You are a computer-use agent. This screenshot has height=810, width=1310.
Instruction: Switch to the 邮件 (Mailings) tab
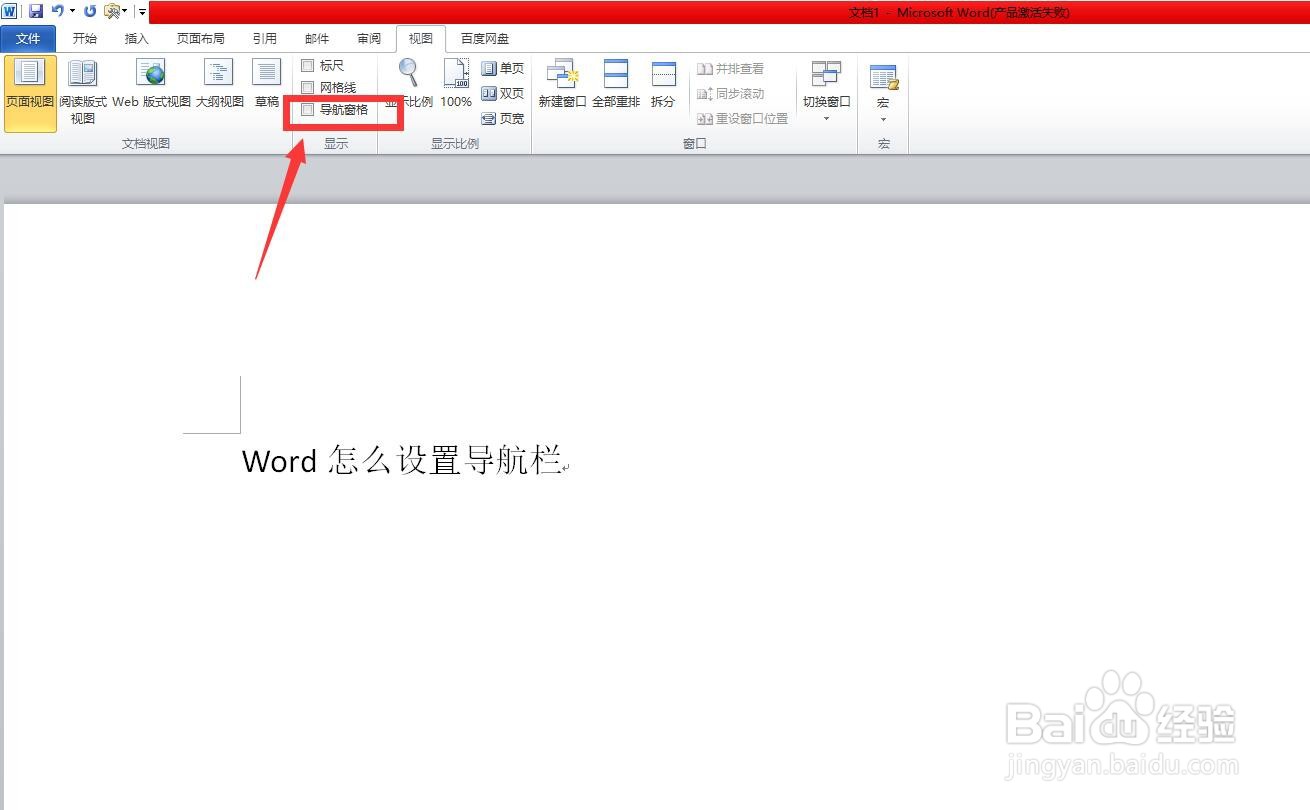point(317,39)
